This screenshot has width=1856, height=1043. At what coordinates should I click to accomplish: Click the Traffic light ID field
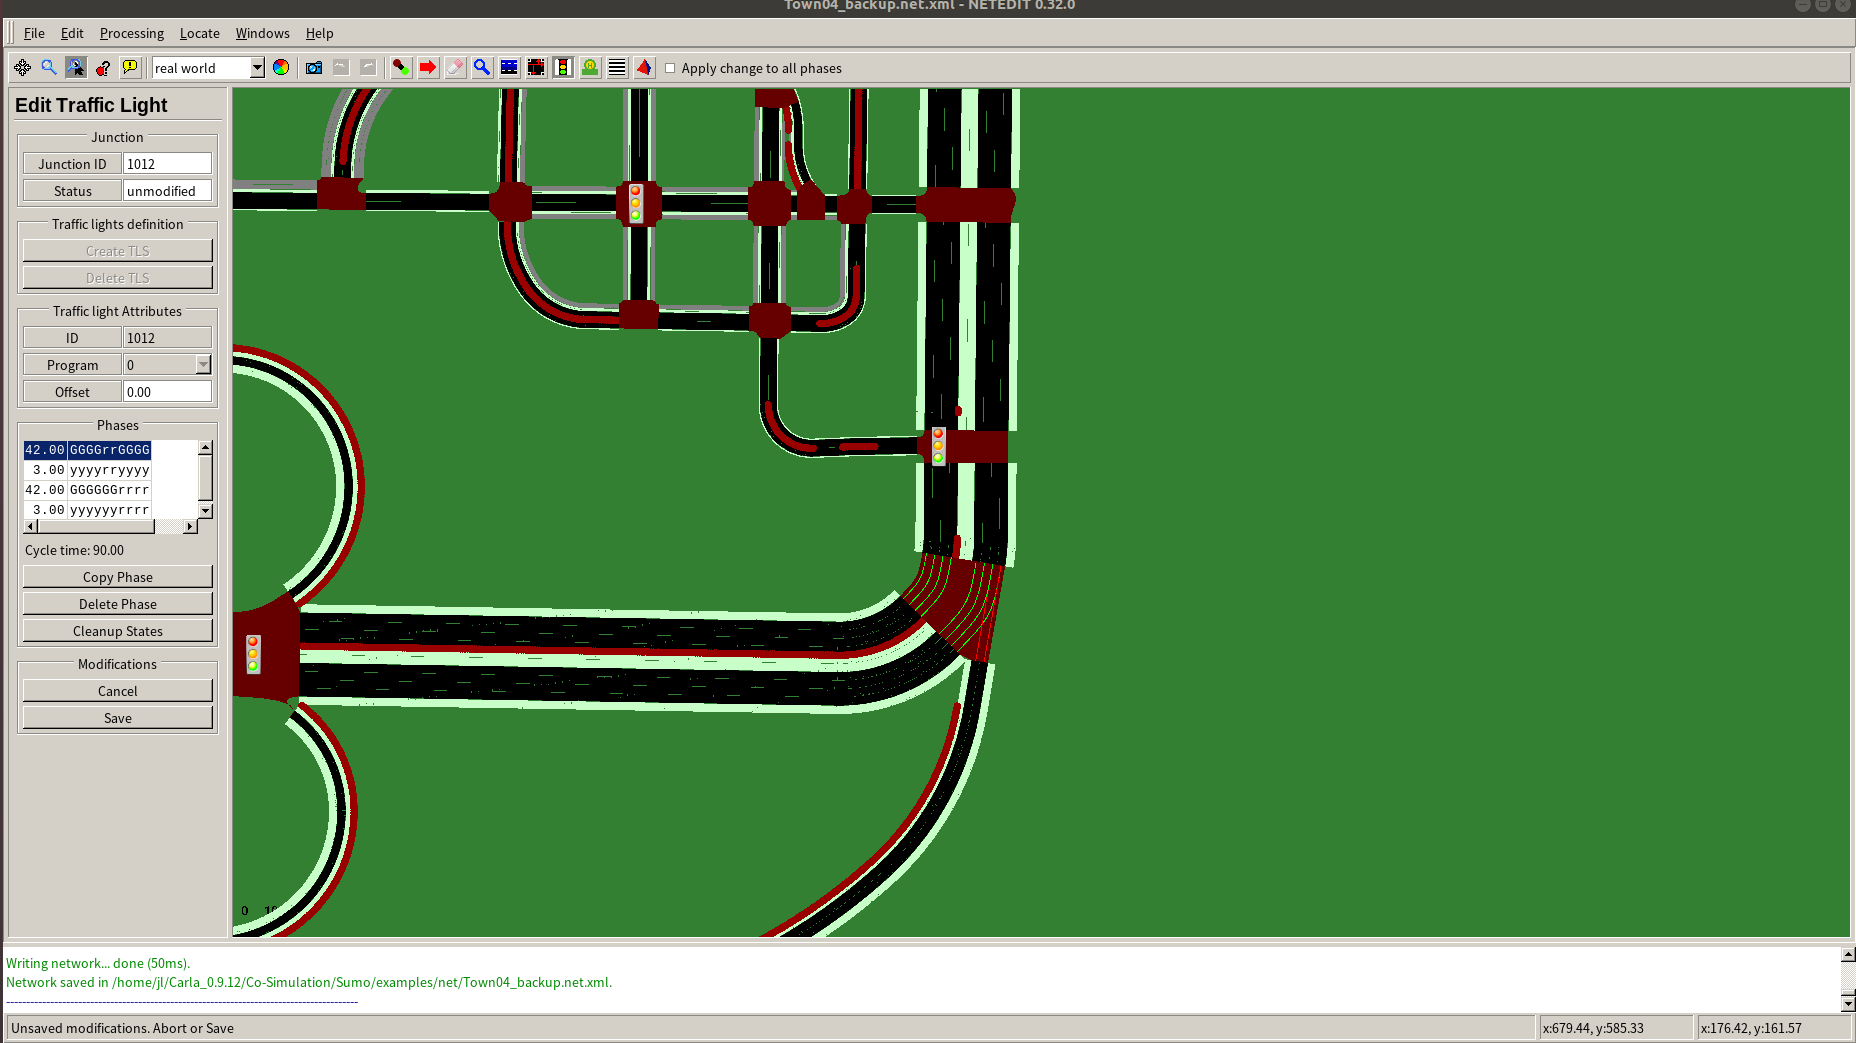[x=167, y=338]
